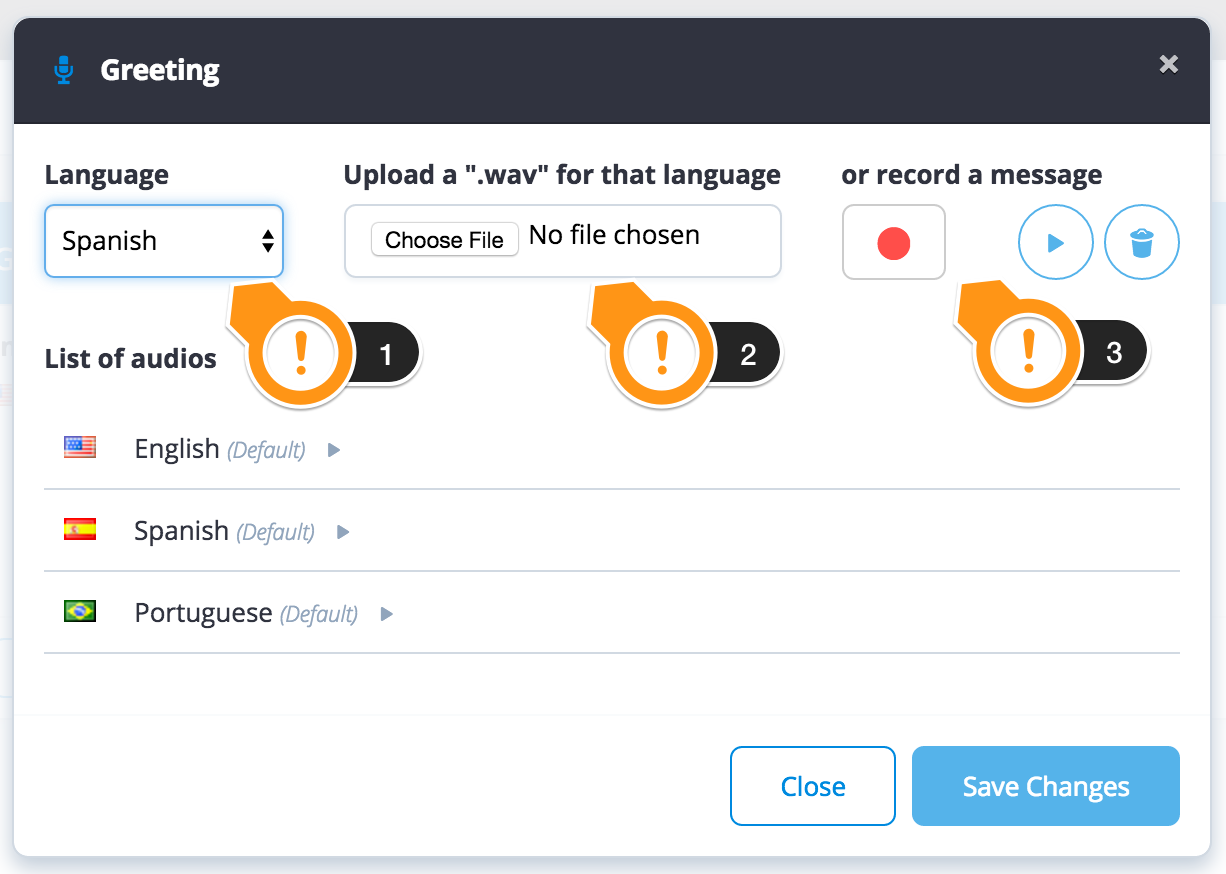Open the Language dropdown showing Spanish
This screenshot has width=1226, height=874.
[x=164, y=241]
